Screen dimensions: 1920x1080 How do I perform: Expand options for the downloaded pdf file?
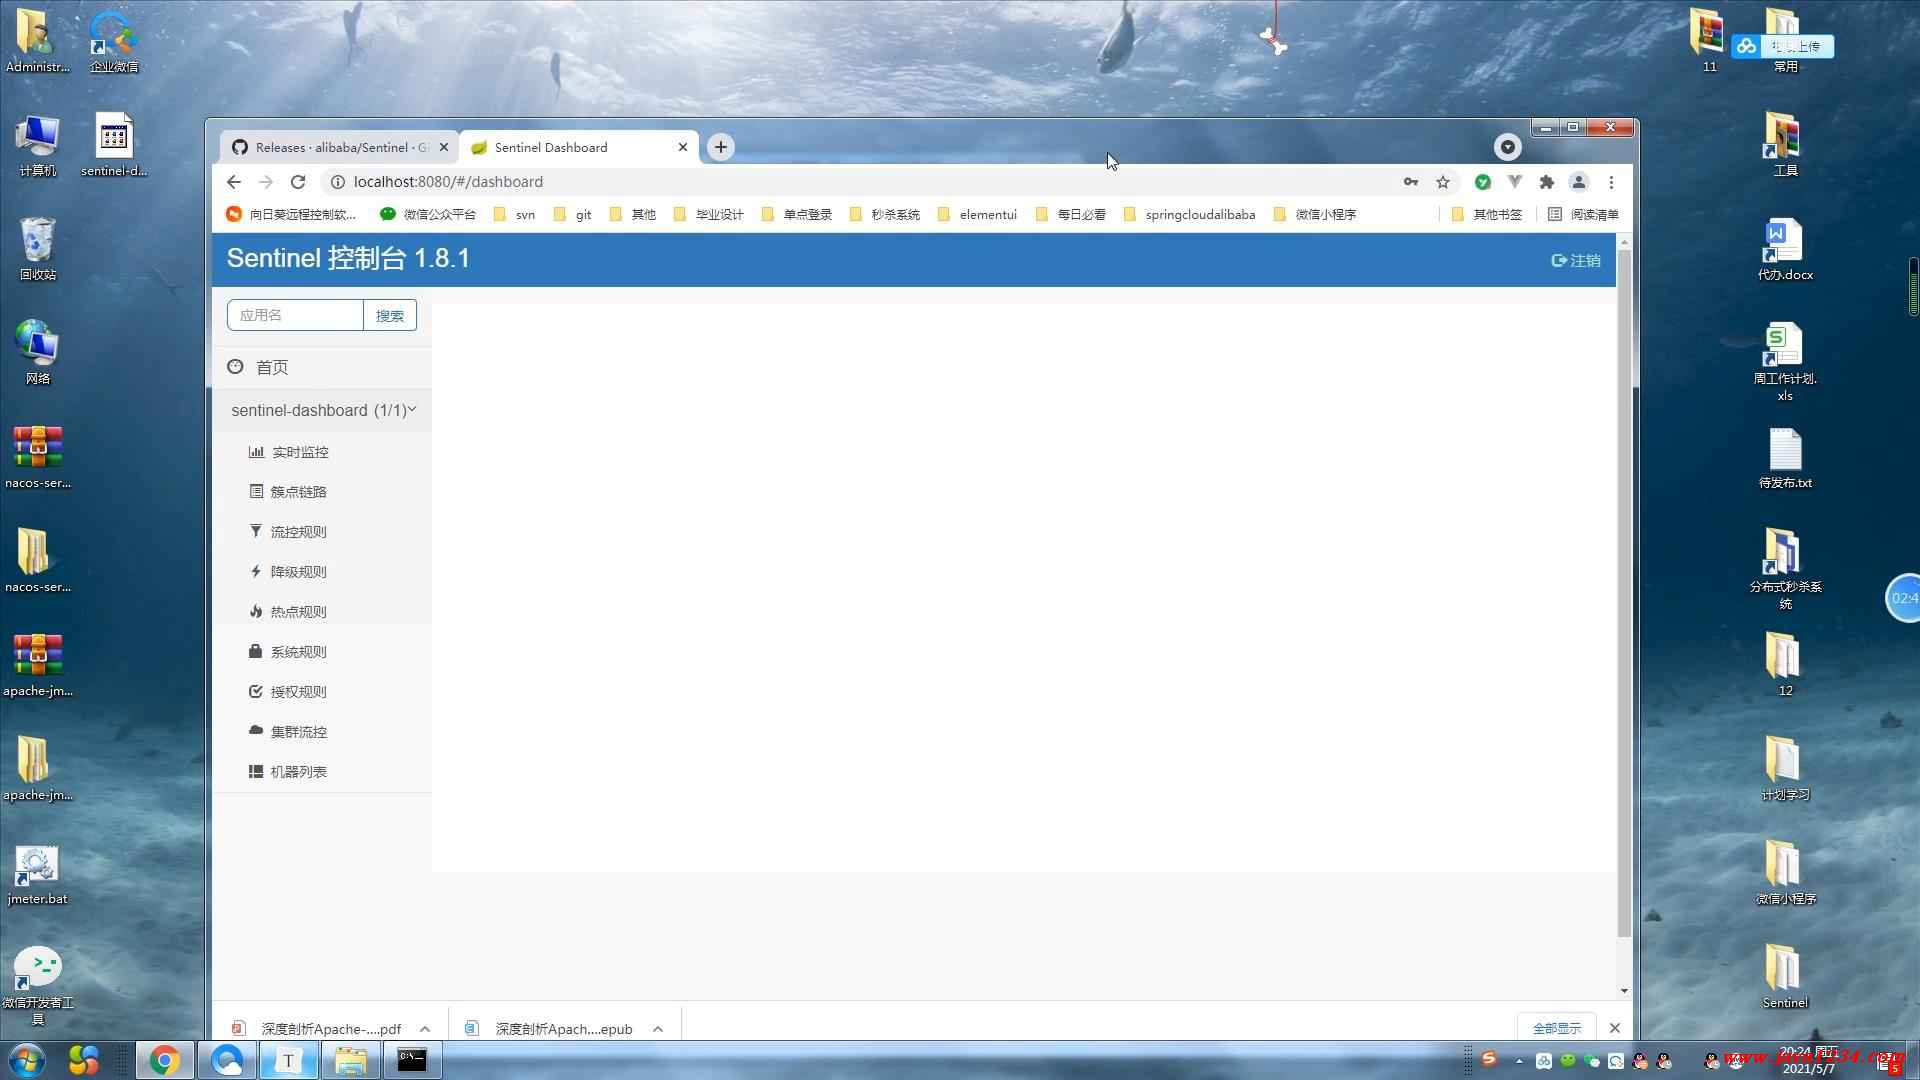[425, 1028]
